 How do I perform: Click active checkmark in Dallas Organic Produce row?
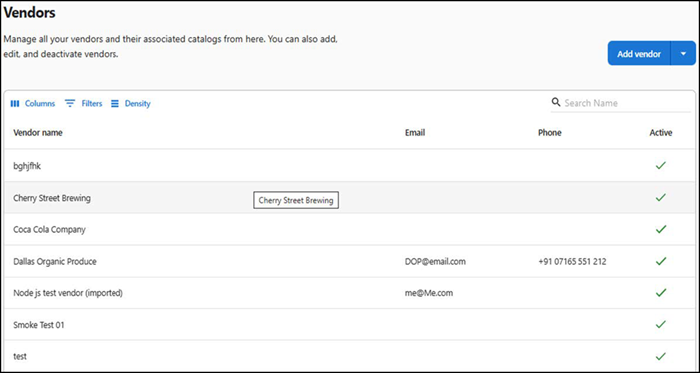click(x=660, y=261)
